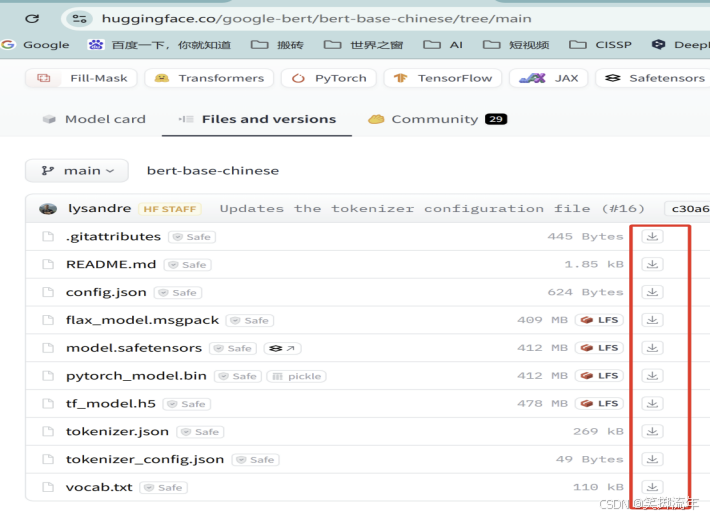Open lysandre's user profile link
The height and width of the screenshot is (517, 710).
[100, 208]
